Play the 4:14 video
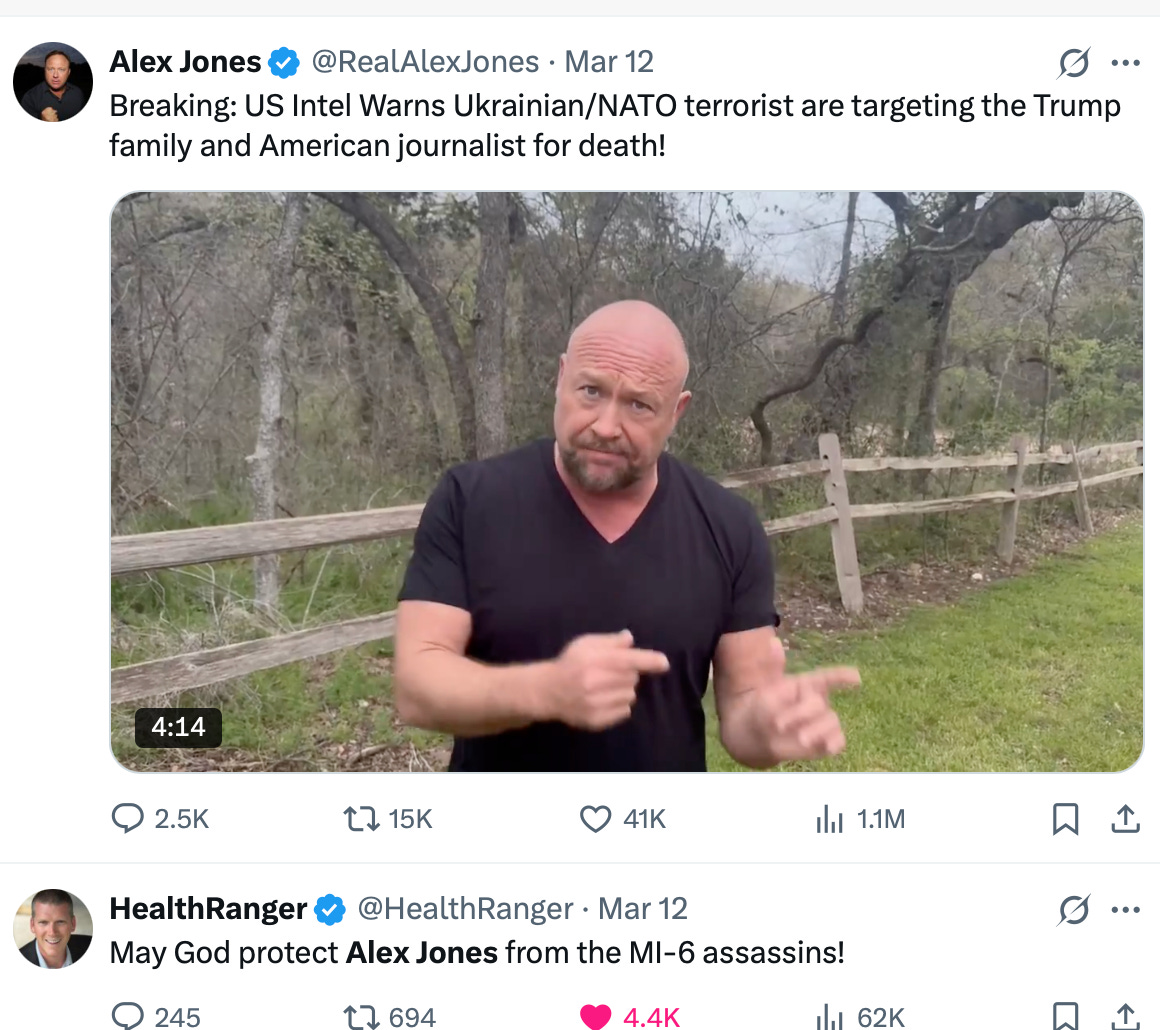 [x=627, y=482]
